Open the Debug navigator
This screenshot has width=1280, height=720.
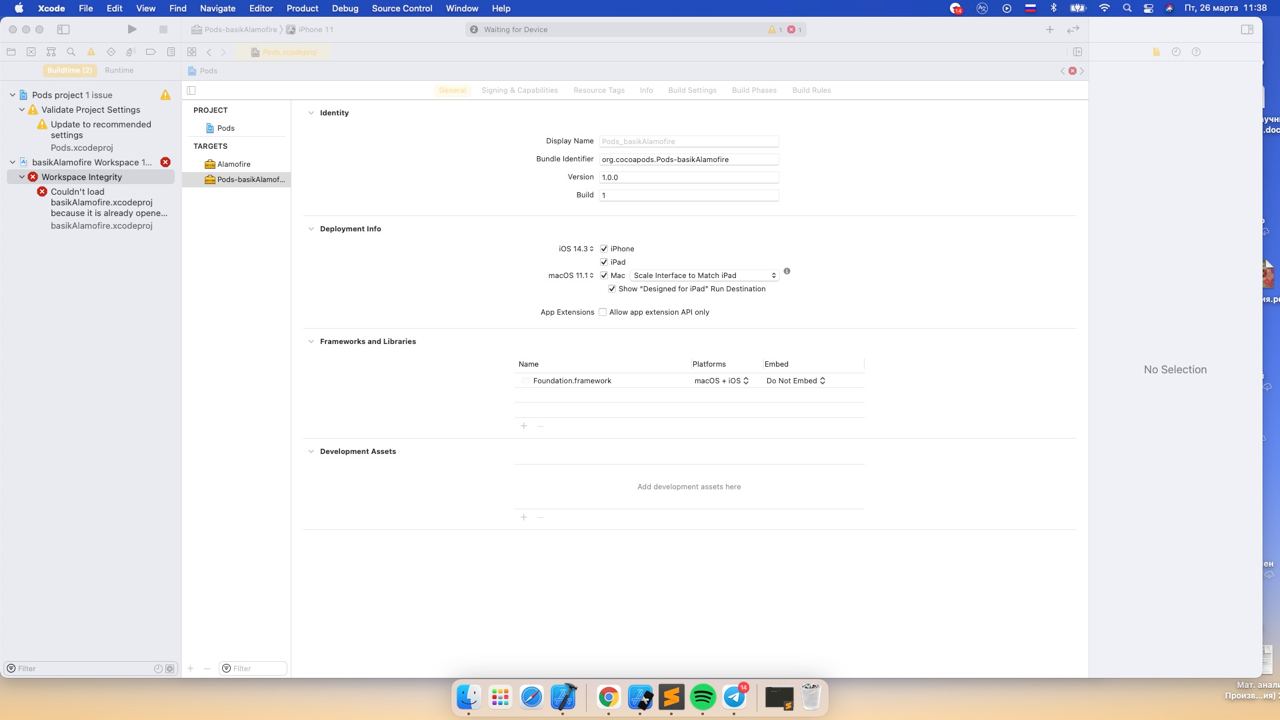[131, 52]
